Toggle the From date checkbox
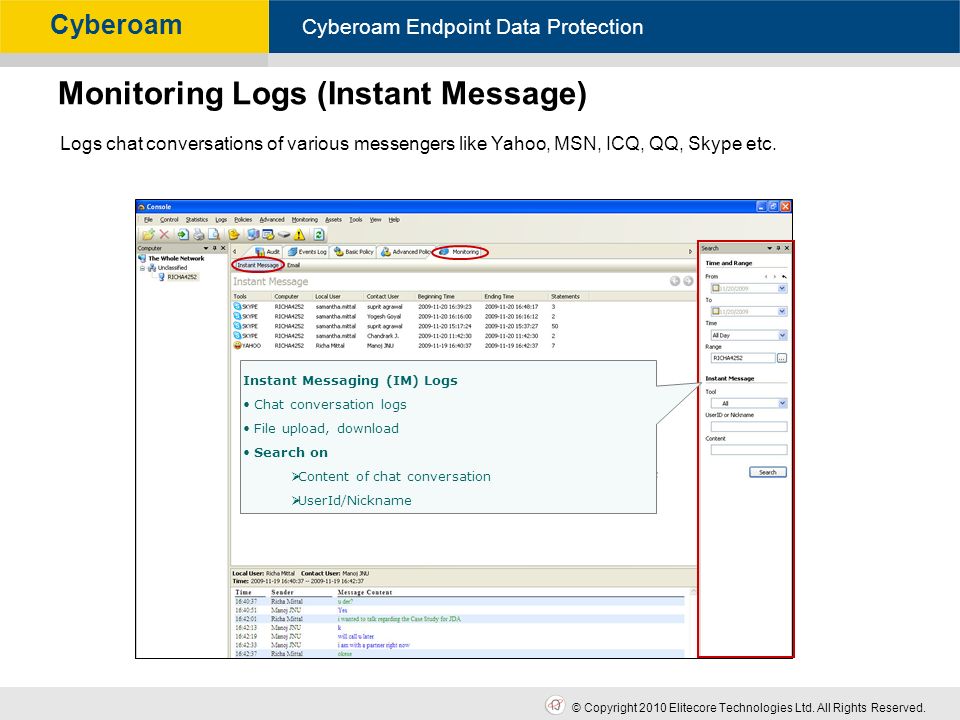This screenshot has height=720, width=960. pos(715,288)
